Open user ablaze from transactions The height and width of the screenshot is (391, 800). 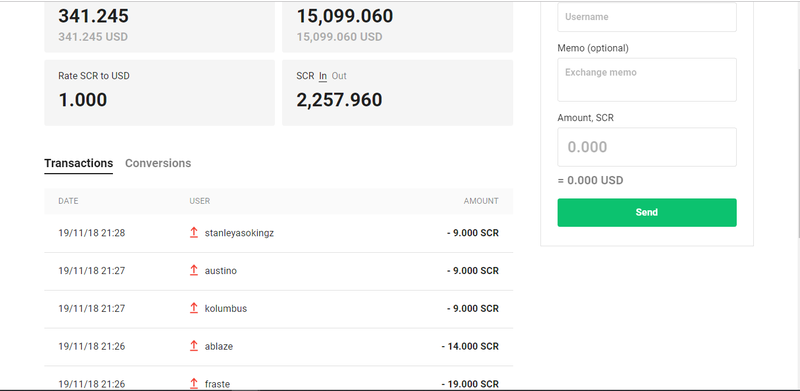pos(218,346)
